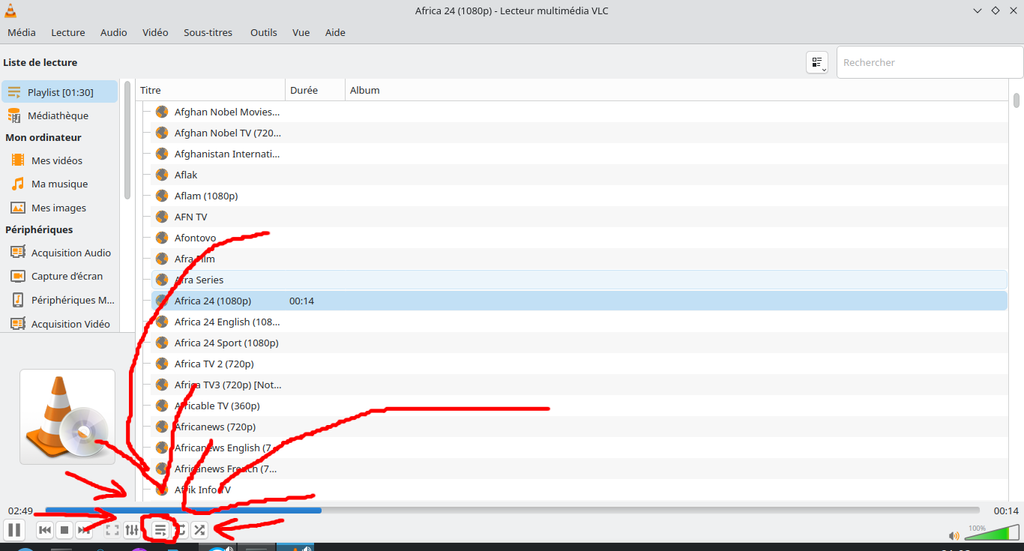Screen dimensions: 1024x551
Task: Click the globe icon beside Afontovo
Action: [162, 238]
